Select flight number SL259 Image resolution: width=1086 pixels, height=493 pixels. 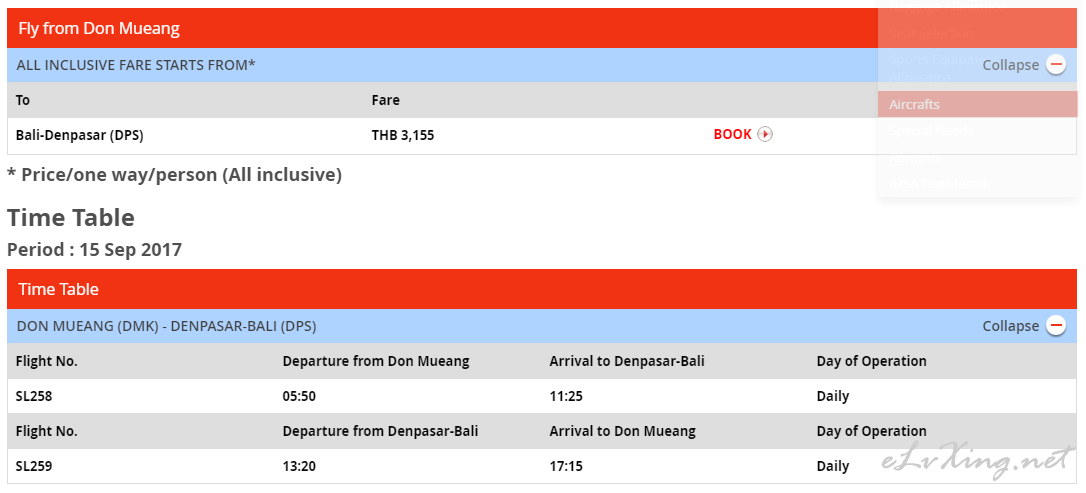coord(34,467)
